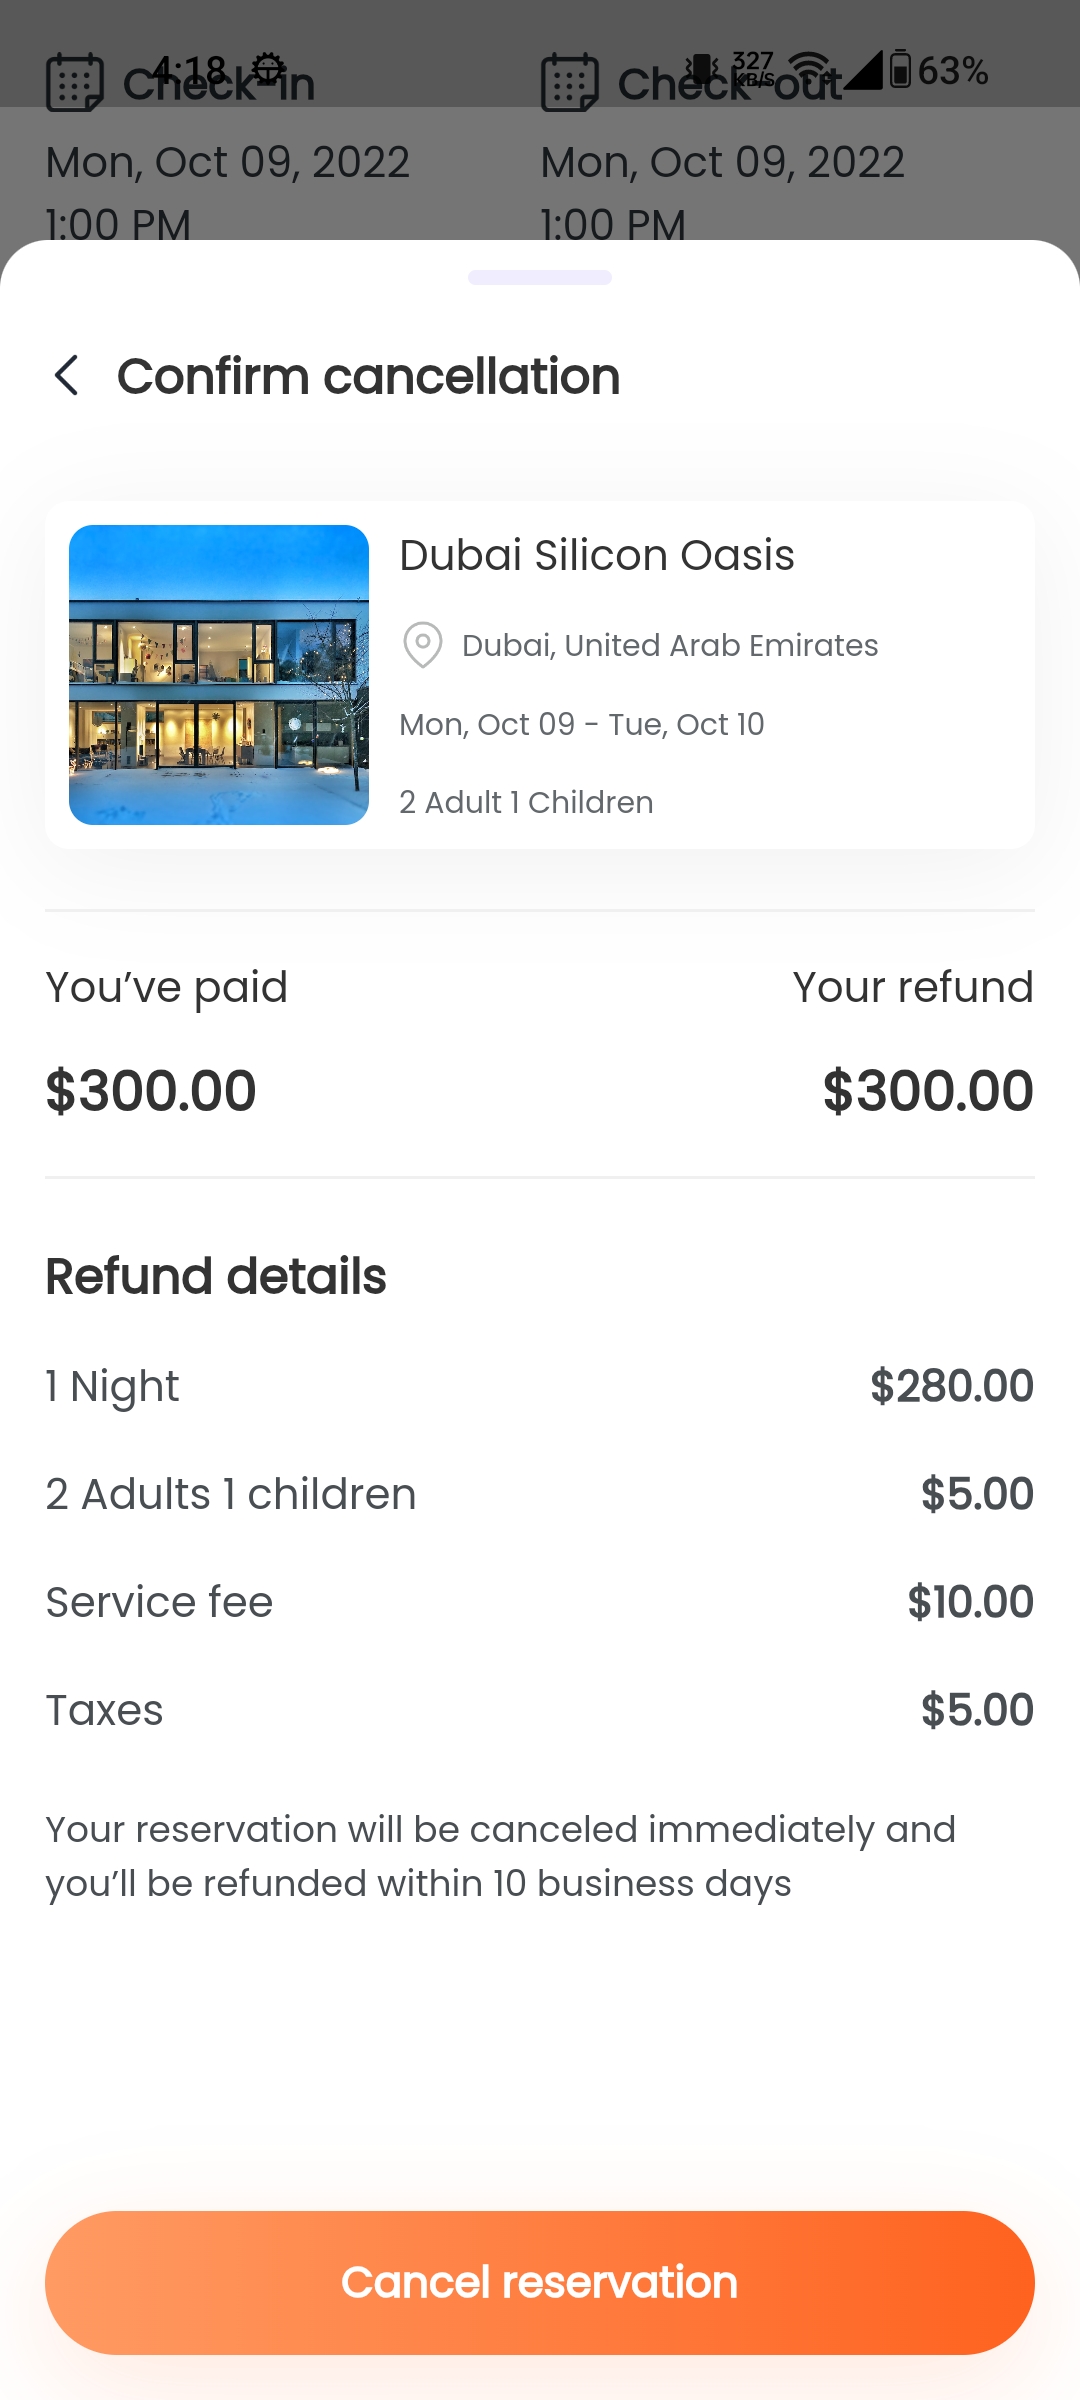Tap the cellular signal icon
This screenshot has width=1080, height=2400.
coord(863,70)
